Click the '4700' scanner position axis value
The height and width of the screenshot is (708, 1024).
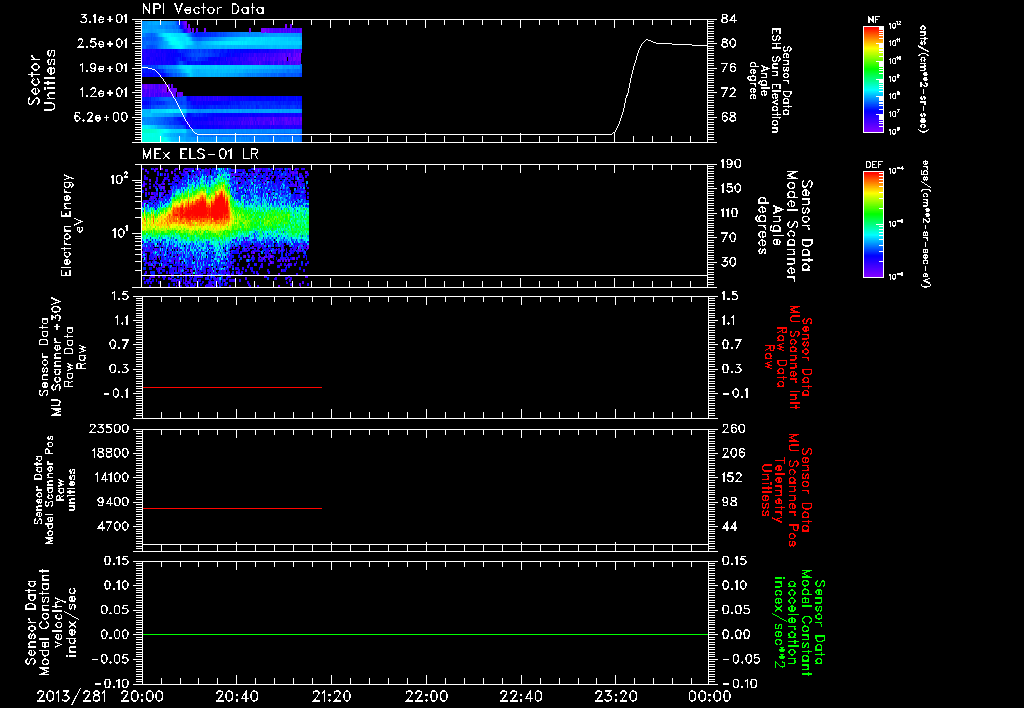pos(114,526)
